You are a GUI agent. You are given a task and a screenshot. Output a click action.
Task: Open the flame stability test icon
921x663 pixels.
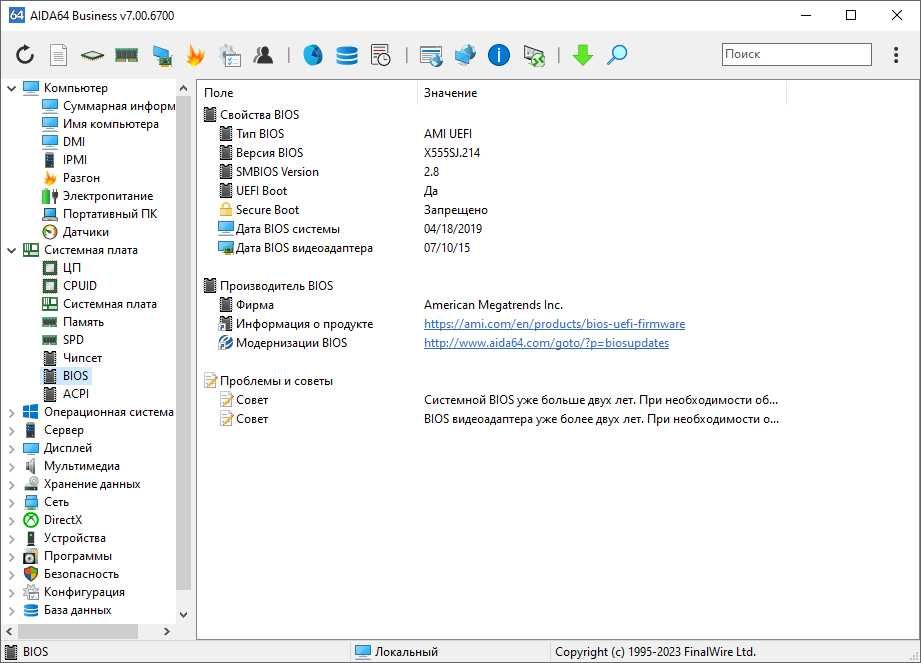click(195, 55)
